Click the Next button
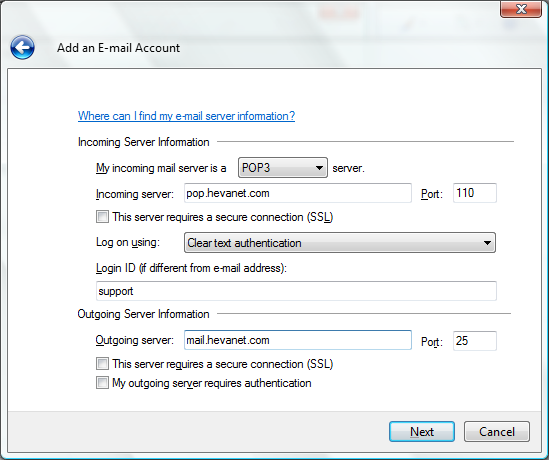The image size is (549, 460). (x=422, y=432)
